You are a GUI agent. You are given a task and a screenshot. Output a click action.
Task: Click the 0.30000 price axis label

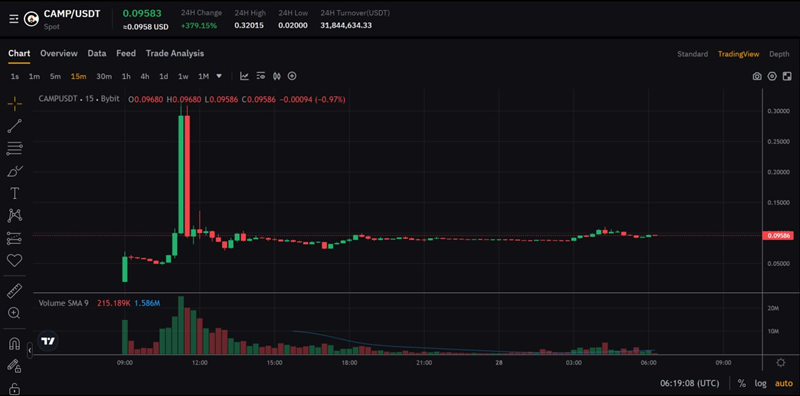click(x=778, y=111)
